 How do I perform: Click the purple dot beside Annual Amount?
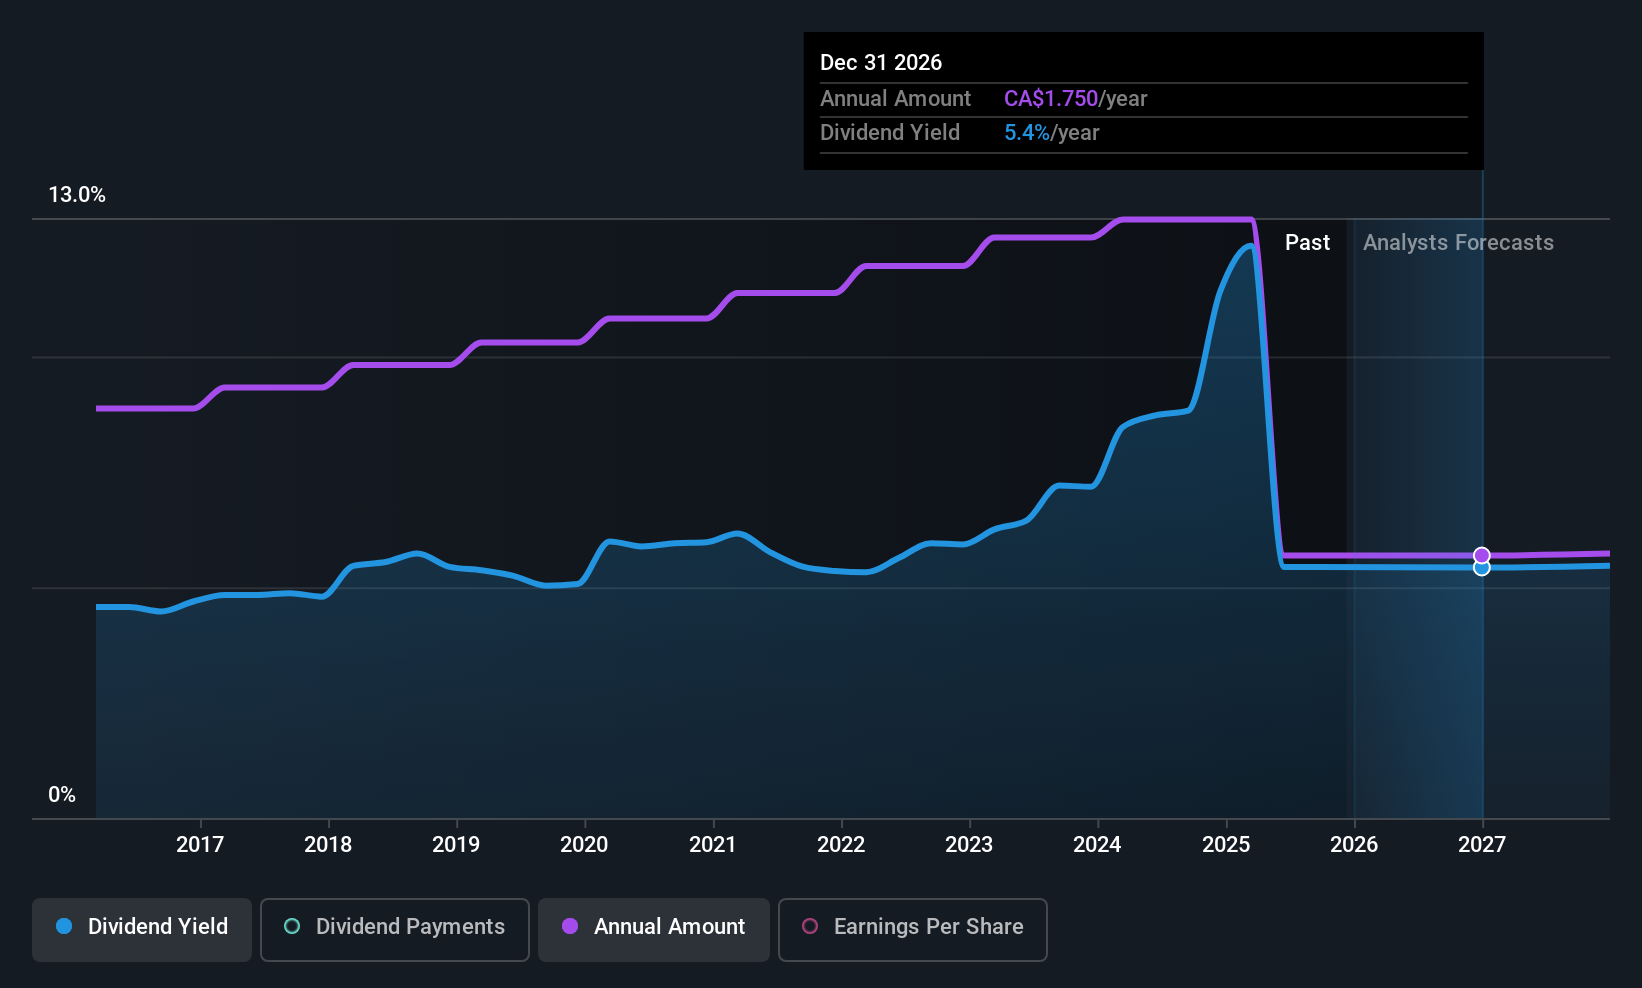click(x=570, y=926)
